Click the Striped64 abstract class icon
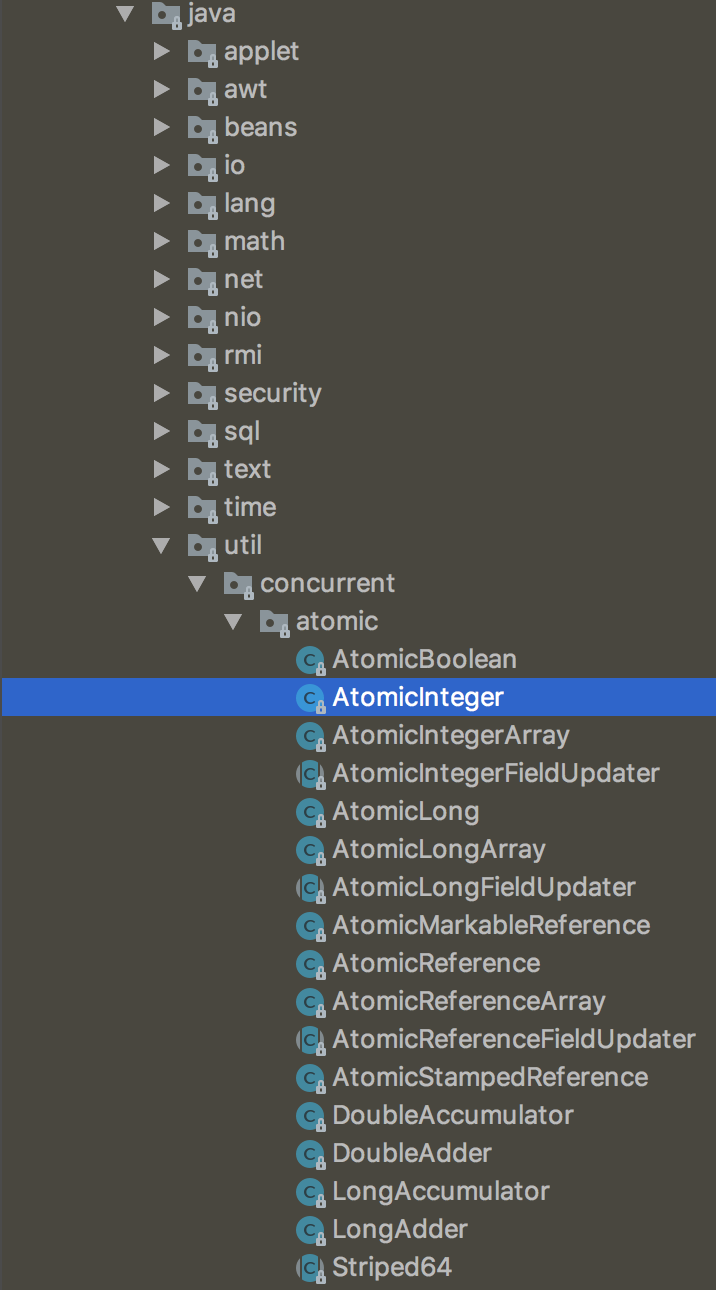The width and height of the screenshot is (716, 1290). coord(311,1268)
